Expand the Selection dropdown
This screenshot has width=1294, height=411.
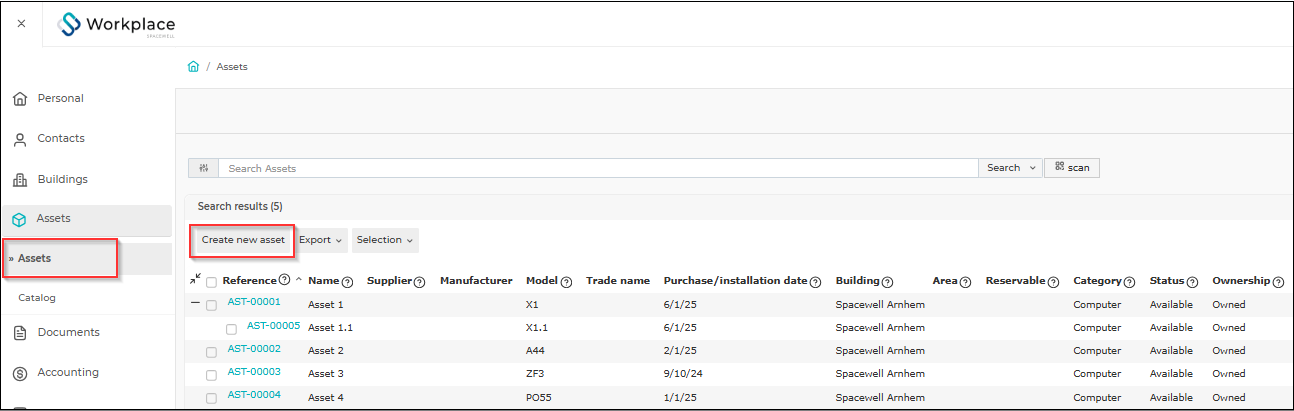point(385,240)
